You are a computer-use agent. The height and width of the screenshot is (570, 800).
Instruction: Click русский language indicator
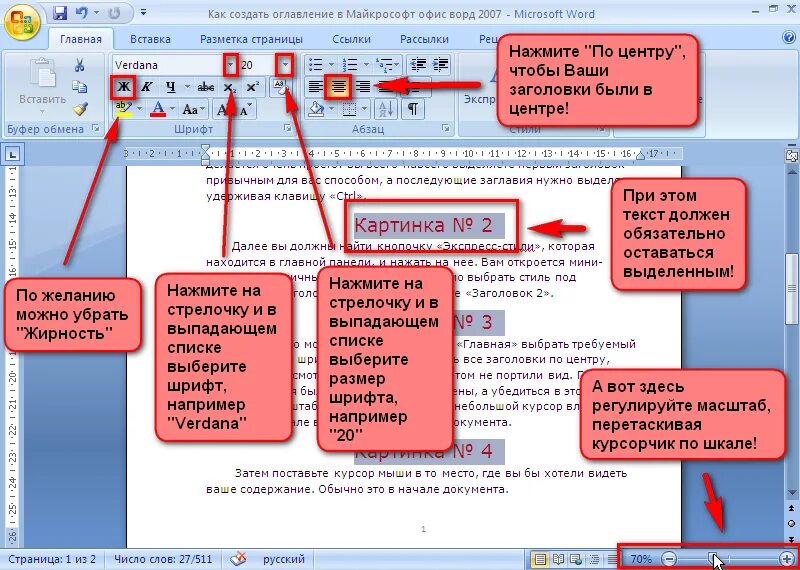coord(284,559)
